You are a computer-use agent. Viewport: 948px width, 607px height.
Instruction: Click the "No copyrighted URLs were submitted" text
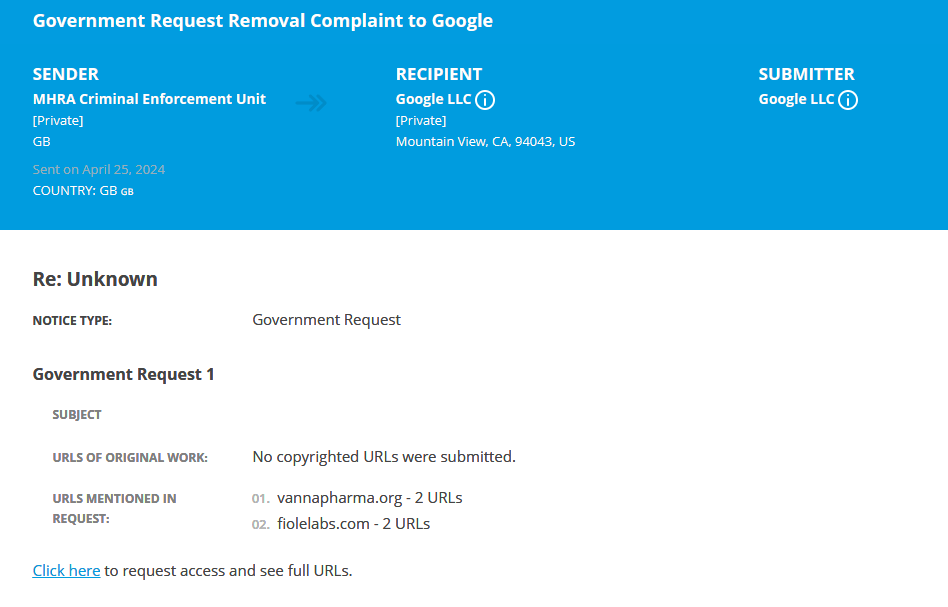click(384, 457)
